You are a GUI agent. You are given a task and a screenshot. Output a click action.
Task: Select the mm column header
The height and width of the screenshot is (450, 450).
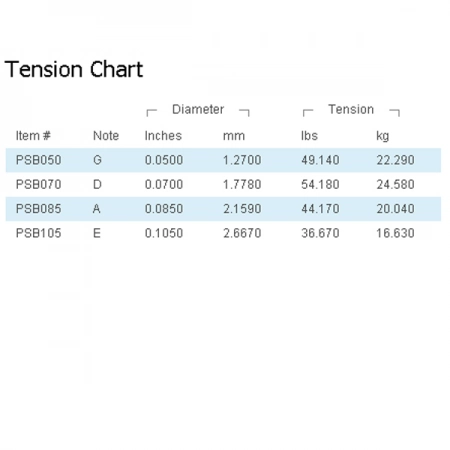pyautogui.click(x=234, y=136)
